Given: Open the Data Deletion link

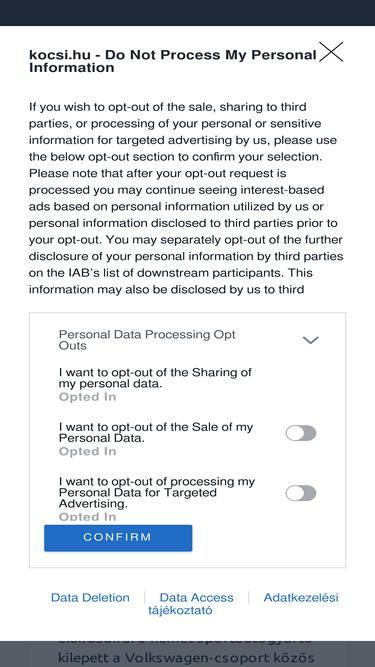Looking at the screenshot, I should tap(90, 597).
